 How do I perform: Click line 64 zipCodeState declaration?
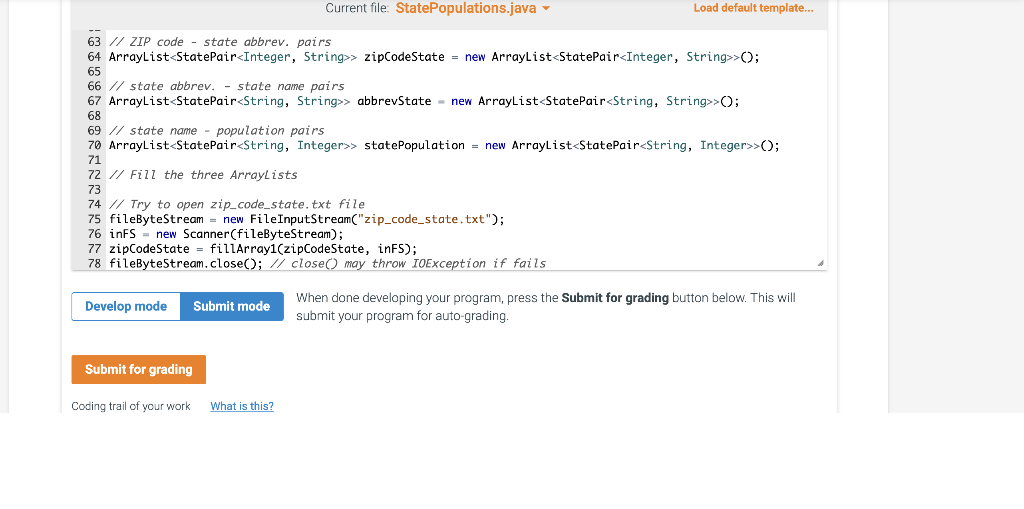[x=434, y=57]
